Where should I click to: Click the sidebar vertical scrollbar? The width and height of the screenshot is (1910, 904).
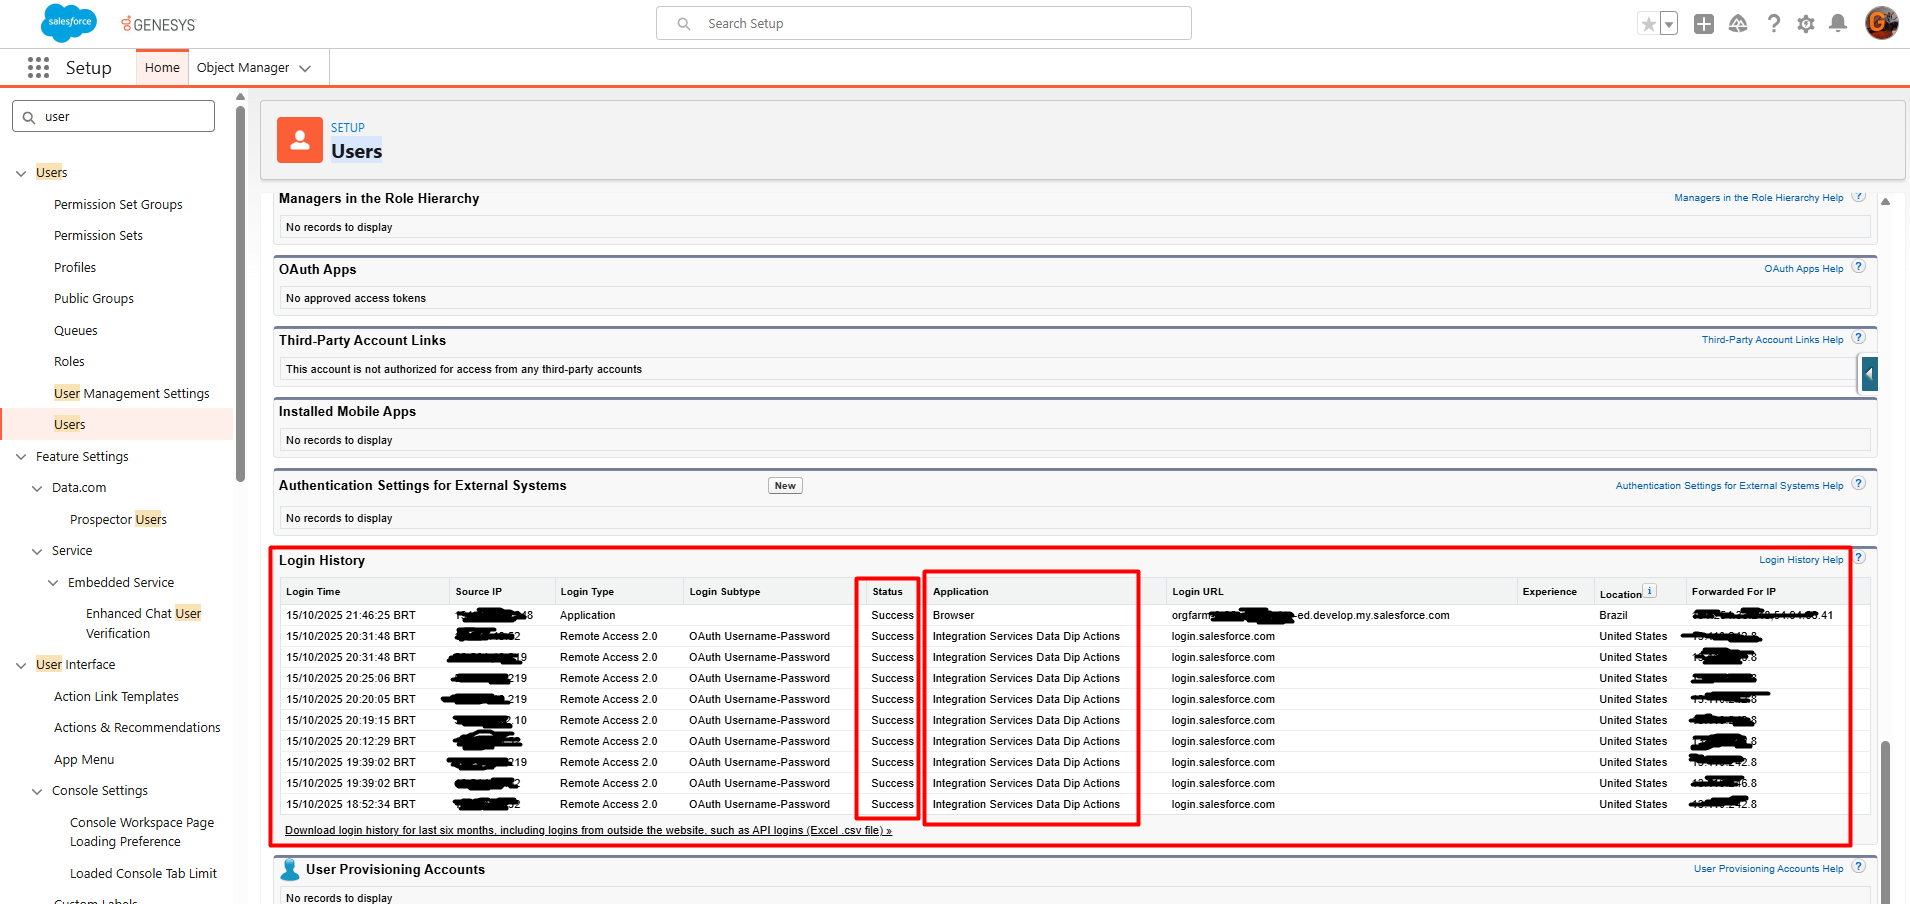click(240, 293)
